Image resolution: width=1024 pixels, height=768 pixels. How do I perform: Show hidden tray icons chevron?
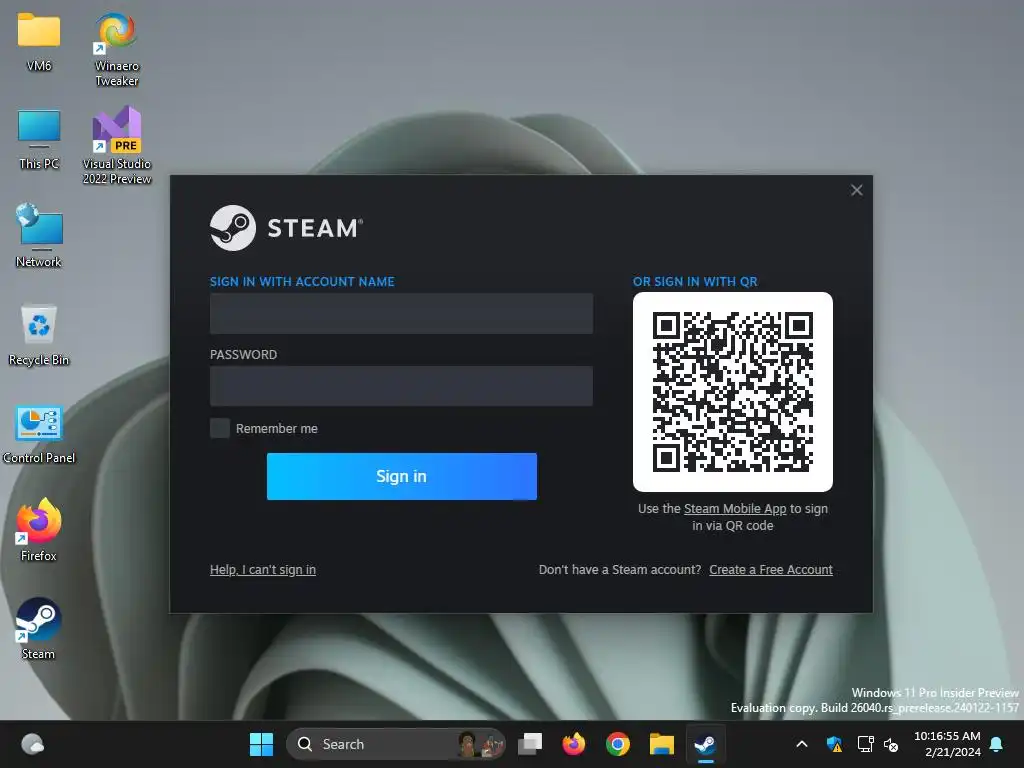[802, 744]
